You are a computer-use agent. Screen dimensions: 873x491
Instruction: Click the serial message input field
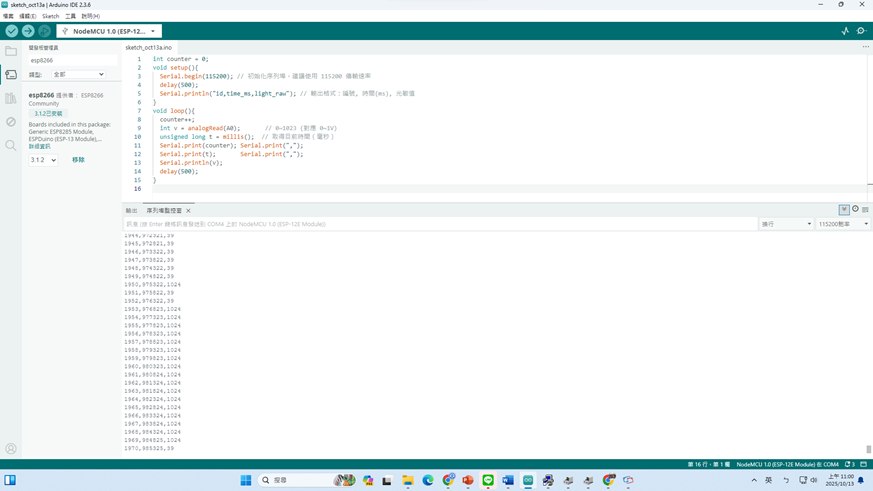click(x=440, y=224)
